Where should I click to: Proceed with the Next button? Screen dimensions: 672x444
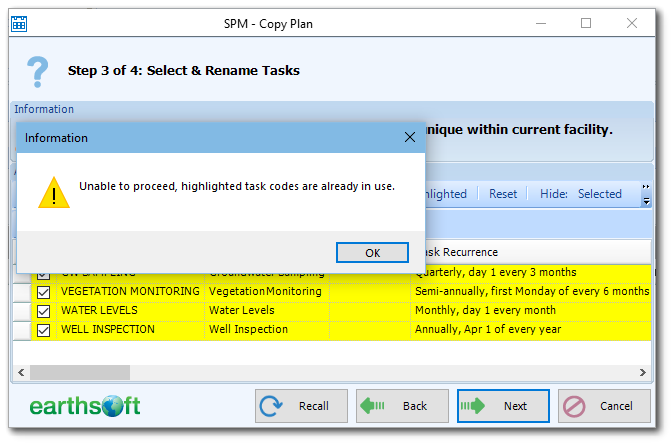click(x=503, y=406)
